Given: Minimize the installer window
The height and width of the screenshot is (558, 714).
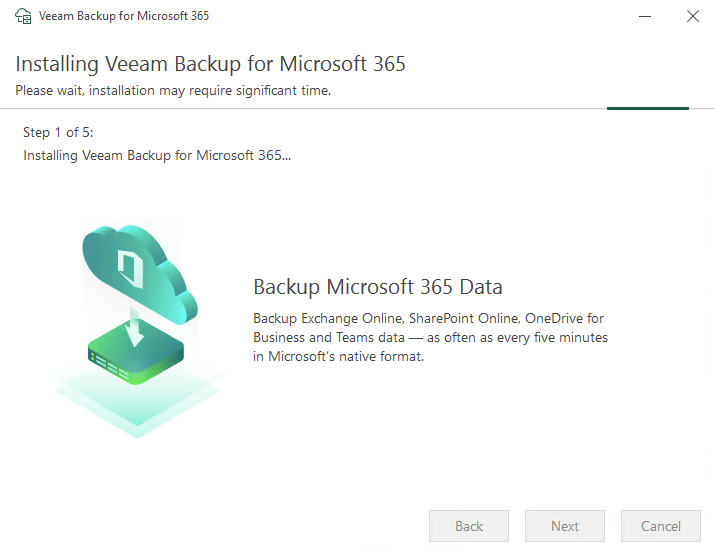Looking at the screenshot, I should pyautogui.click(x=645, y=16).
